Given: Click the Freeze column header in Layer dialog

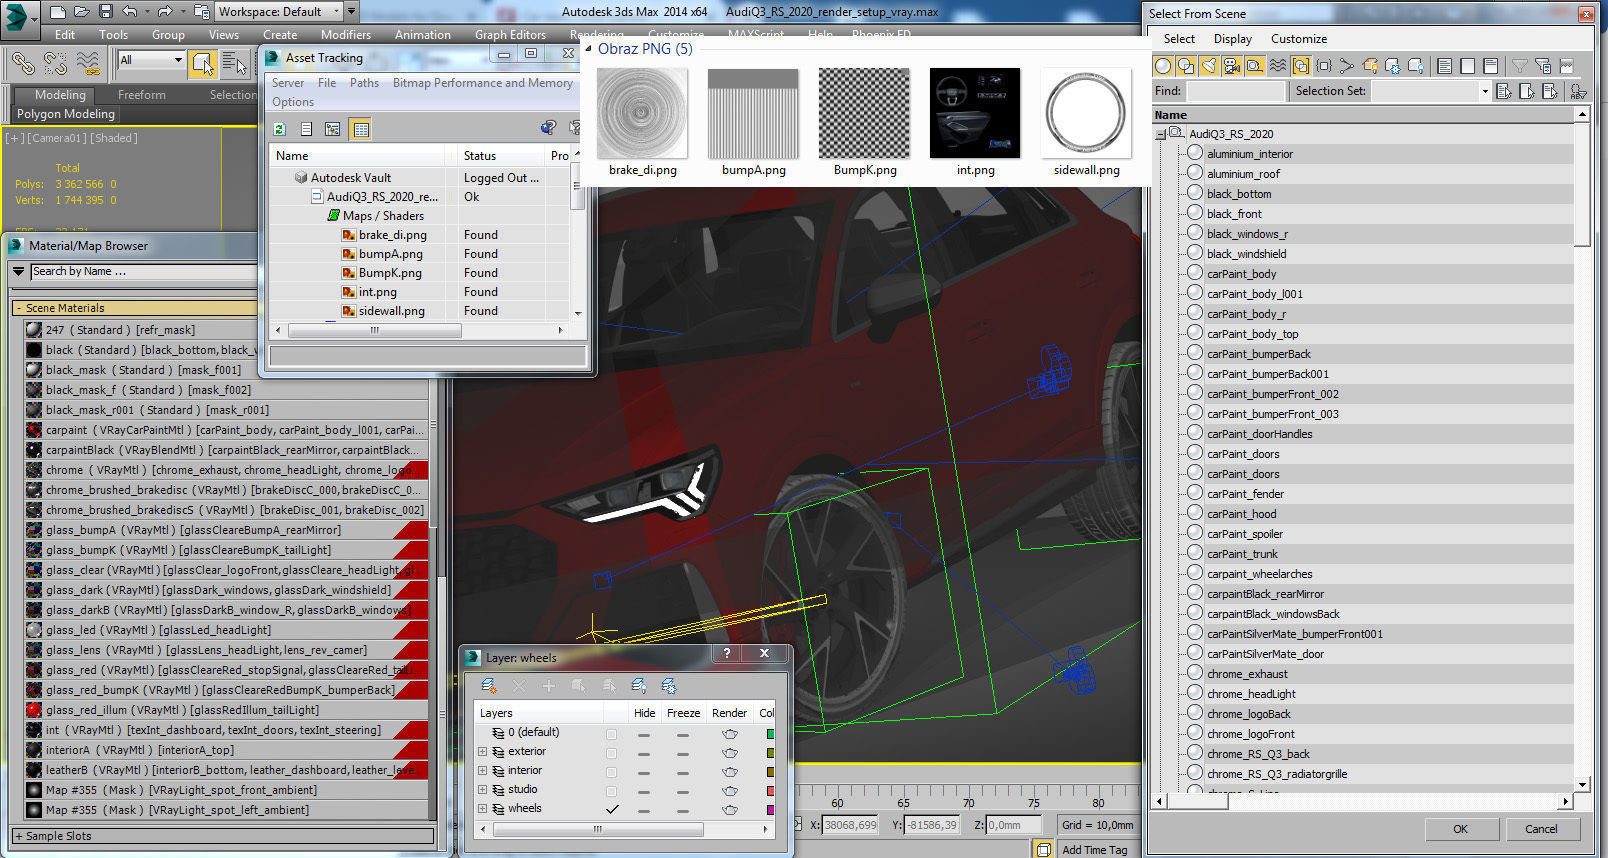Looking at the screenshot, I should tap(684, 713).
